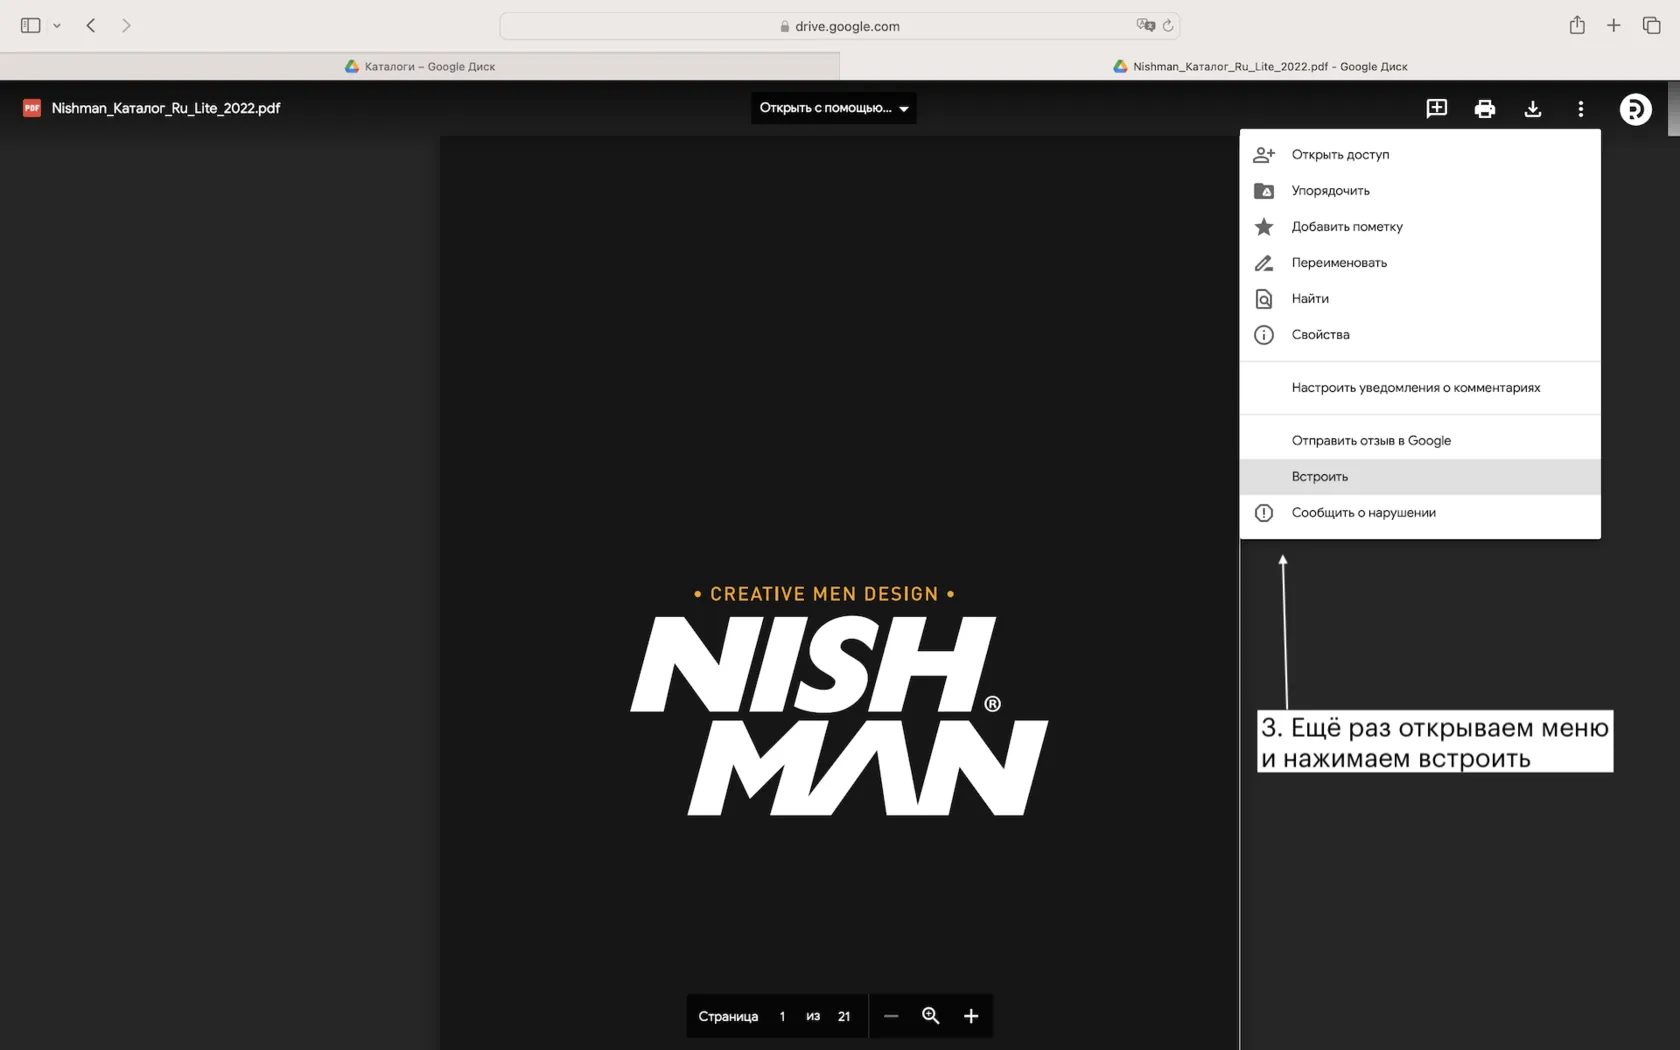Select Встроить in the menu

click(x=1420, y=476)
